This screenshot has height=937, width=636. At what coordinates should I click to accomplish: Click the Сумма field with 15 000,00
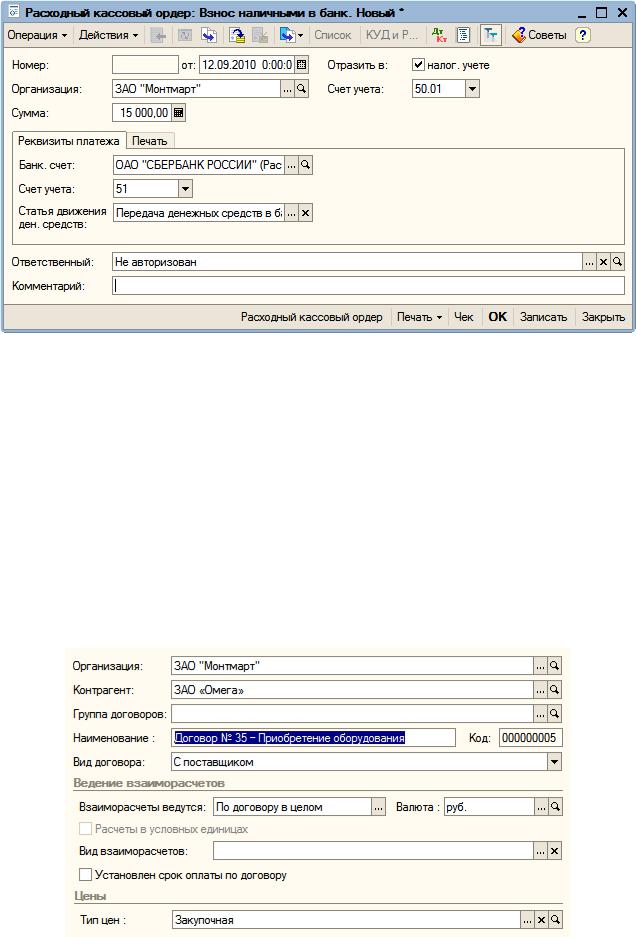click(142, 112)
